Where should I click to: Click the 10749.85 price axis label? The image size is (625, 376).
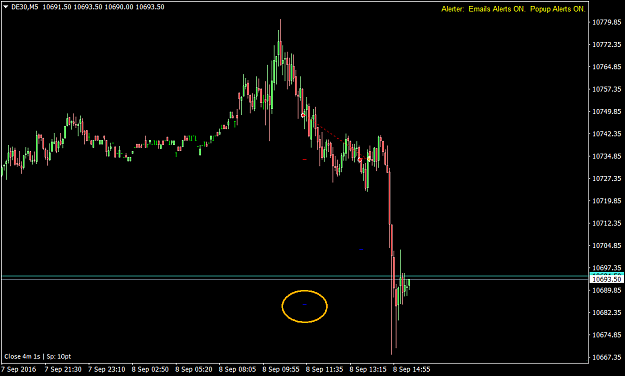607,111
